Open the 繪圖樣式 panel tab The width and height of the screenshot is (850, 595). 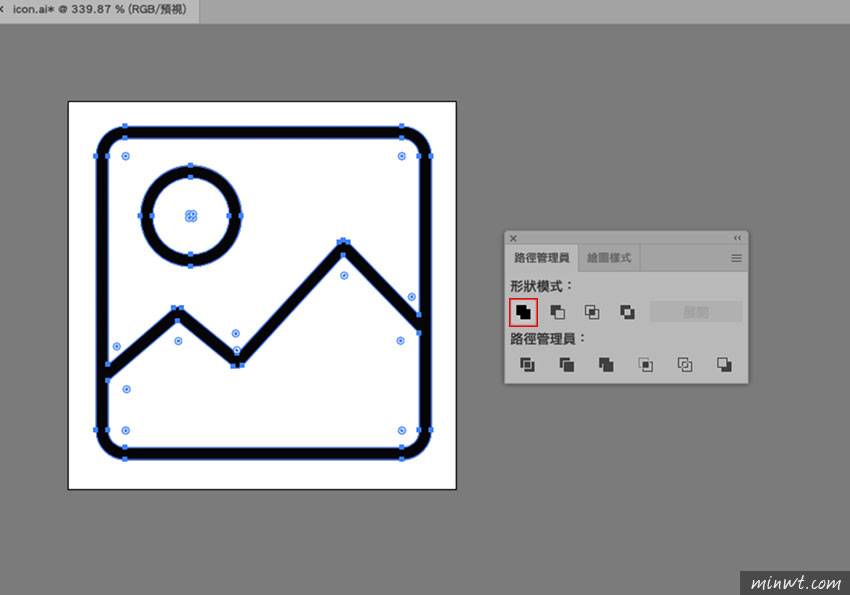tap(609, 258)
